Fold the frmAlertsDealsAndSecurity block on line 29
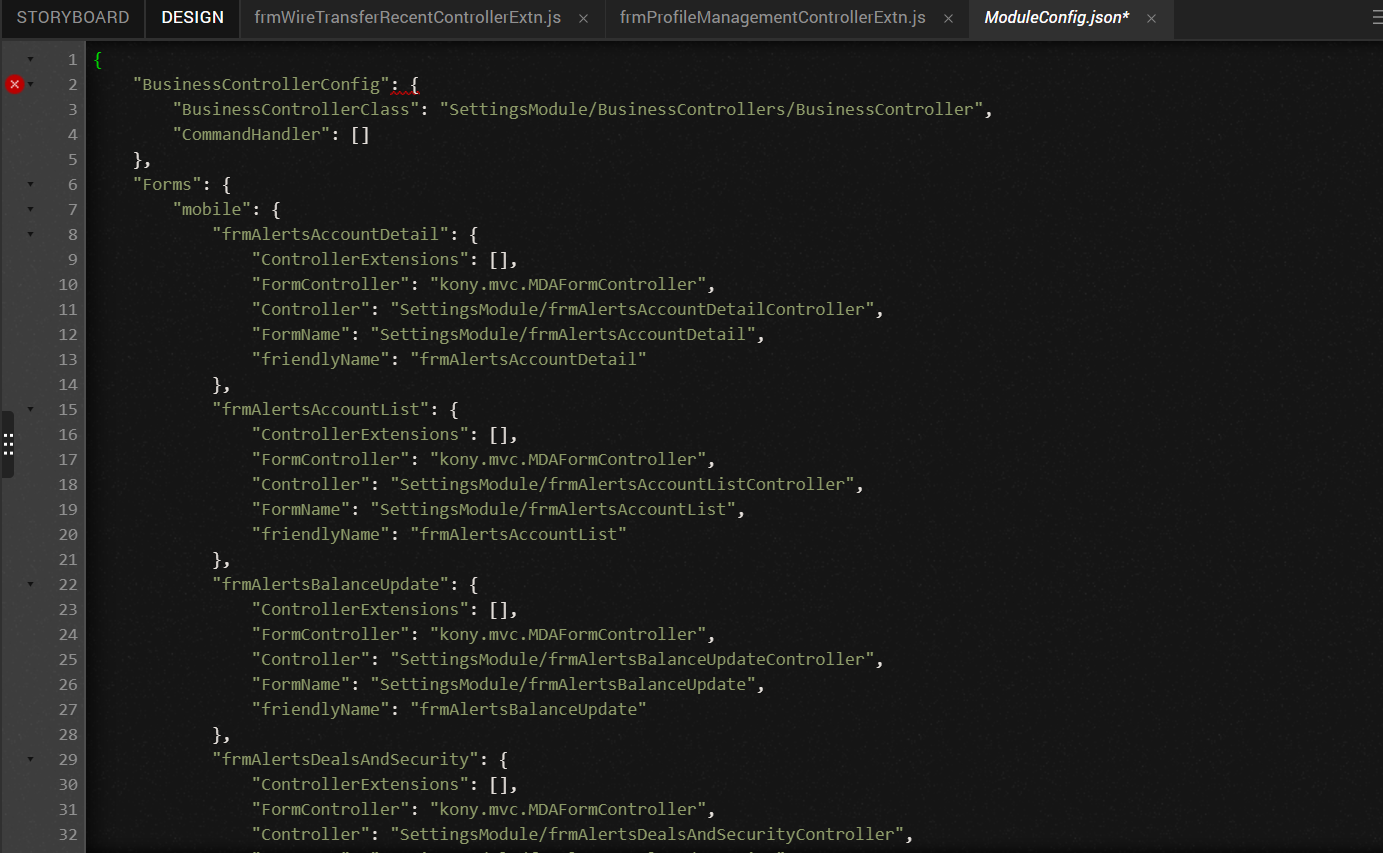Screen dimensions: 1383x853 coord(31,760)
